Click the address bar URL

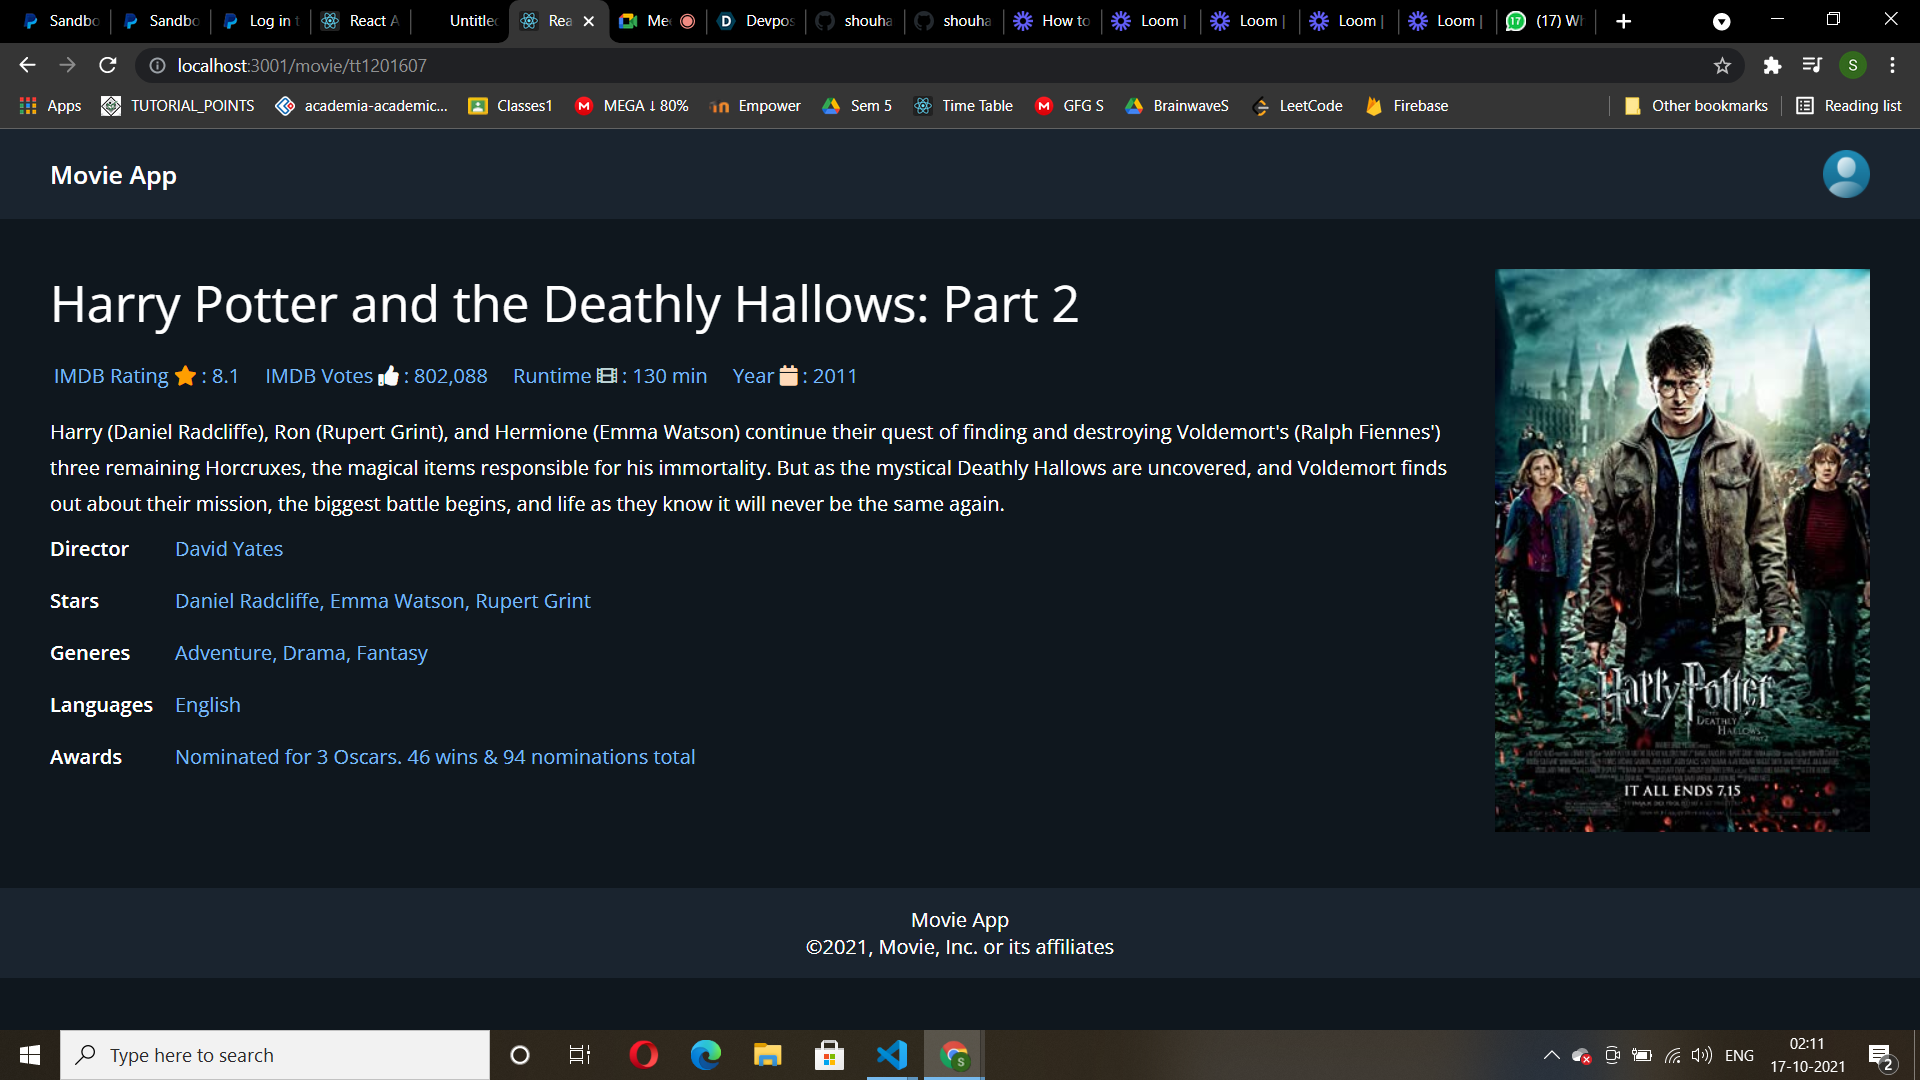302,66
